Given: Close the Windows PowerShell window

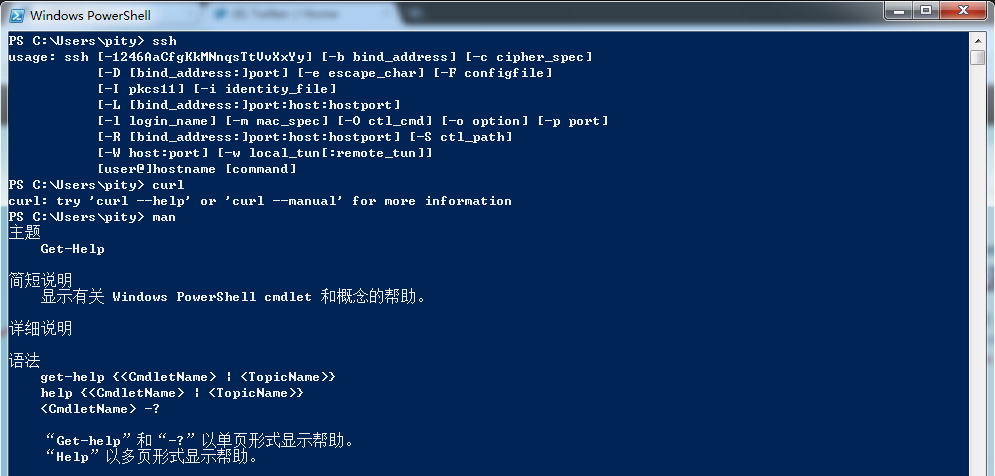Looking at the screenshot, I should [x=963, y=11].
